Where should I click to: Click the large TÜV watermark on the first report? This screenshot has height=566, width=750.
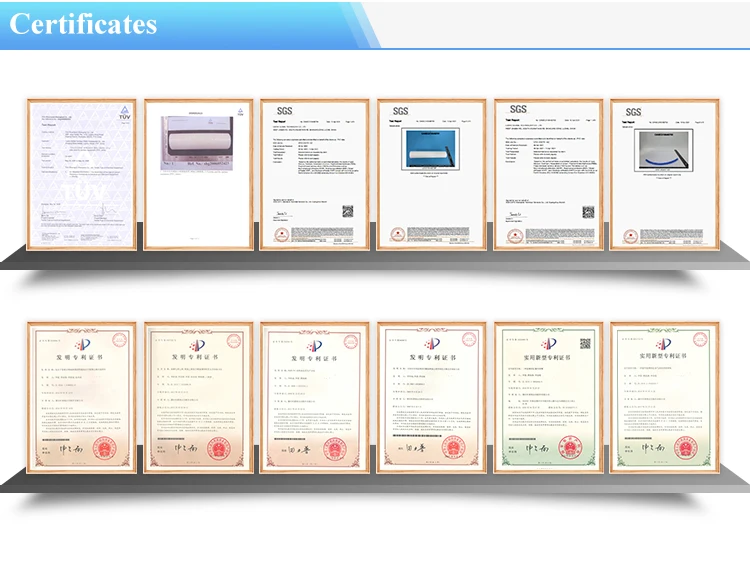84,193
